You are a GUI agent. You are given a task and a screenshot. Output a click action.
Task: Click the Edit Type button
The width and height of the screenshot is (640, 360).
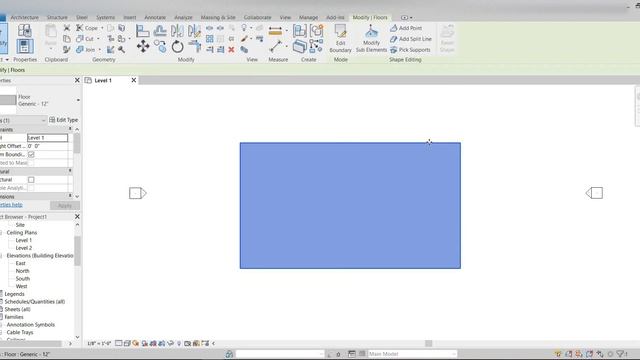[x=63, y=120]
